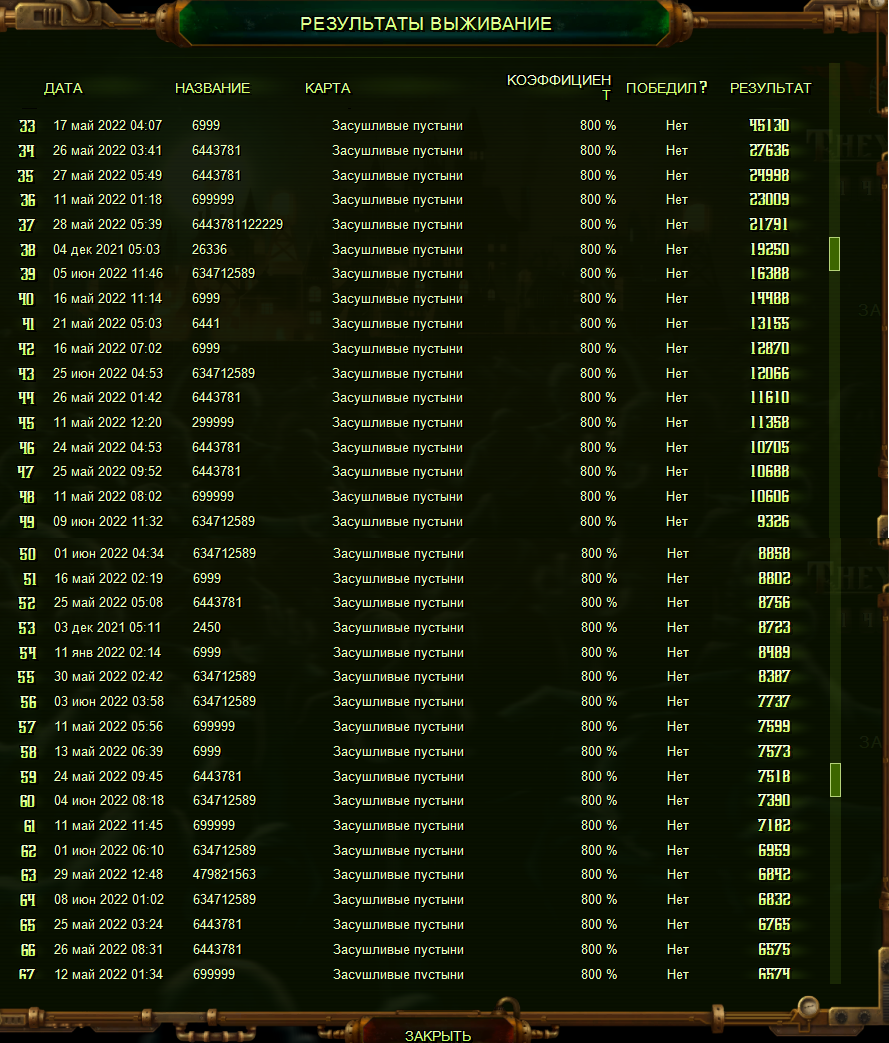Click date 05 июн 2022 11:46
This screenshot has width=889, height=1043.
click(x=107, y=273)
